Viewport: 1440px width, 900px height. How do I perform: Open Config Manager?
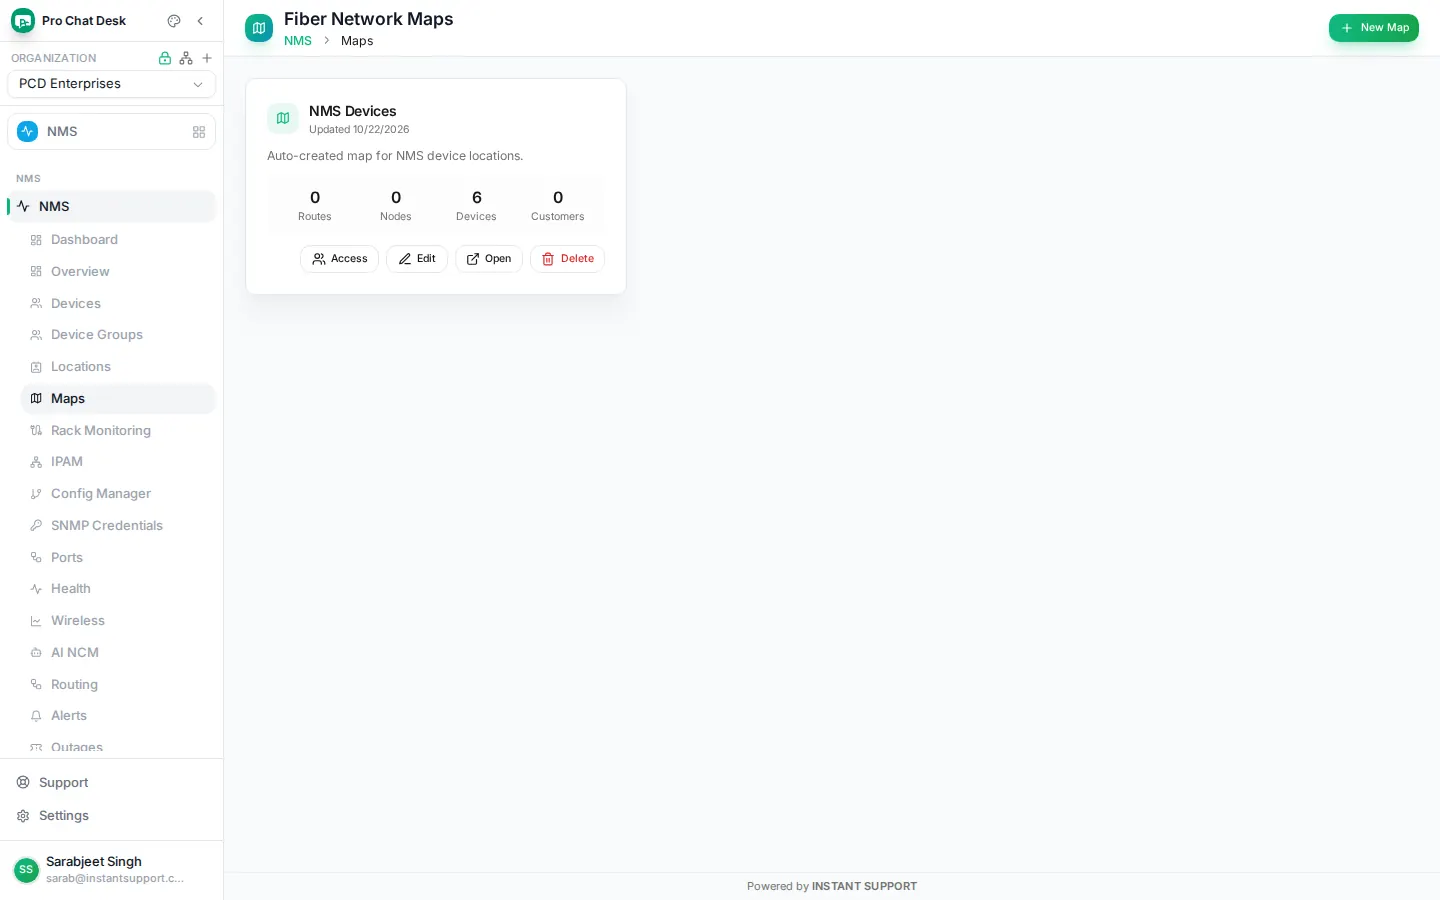[118, 494]
